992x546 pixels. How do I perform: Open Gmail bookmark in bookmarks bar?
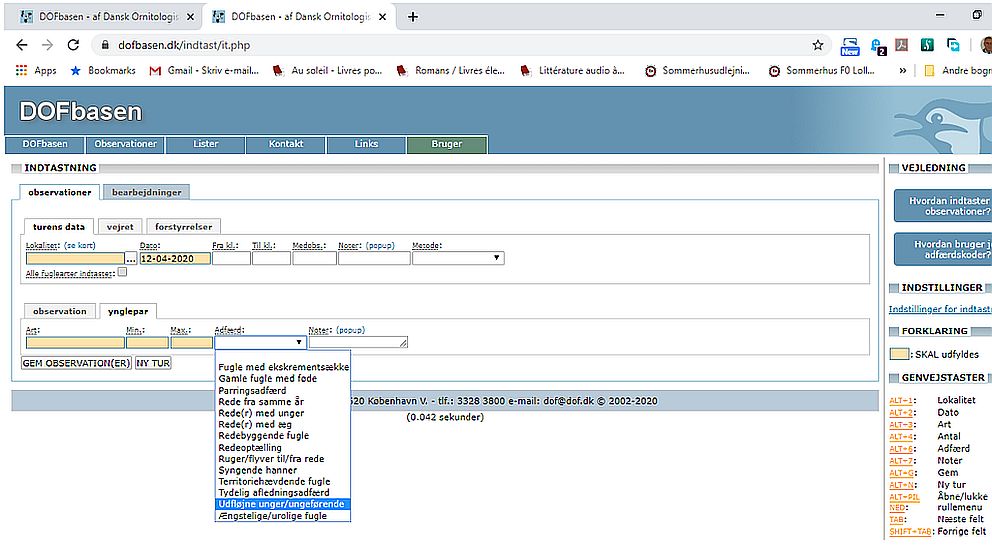204,70
